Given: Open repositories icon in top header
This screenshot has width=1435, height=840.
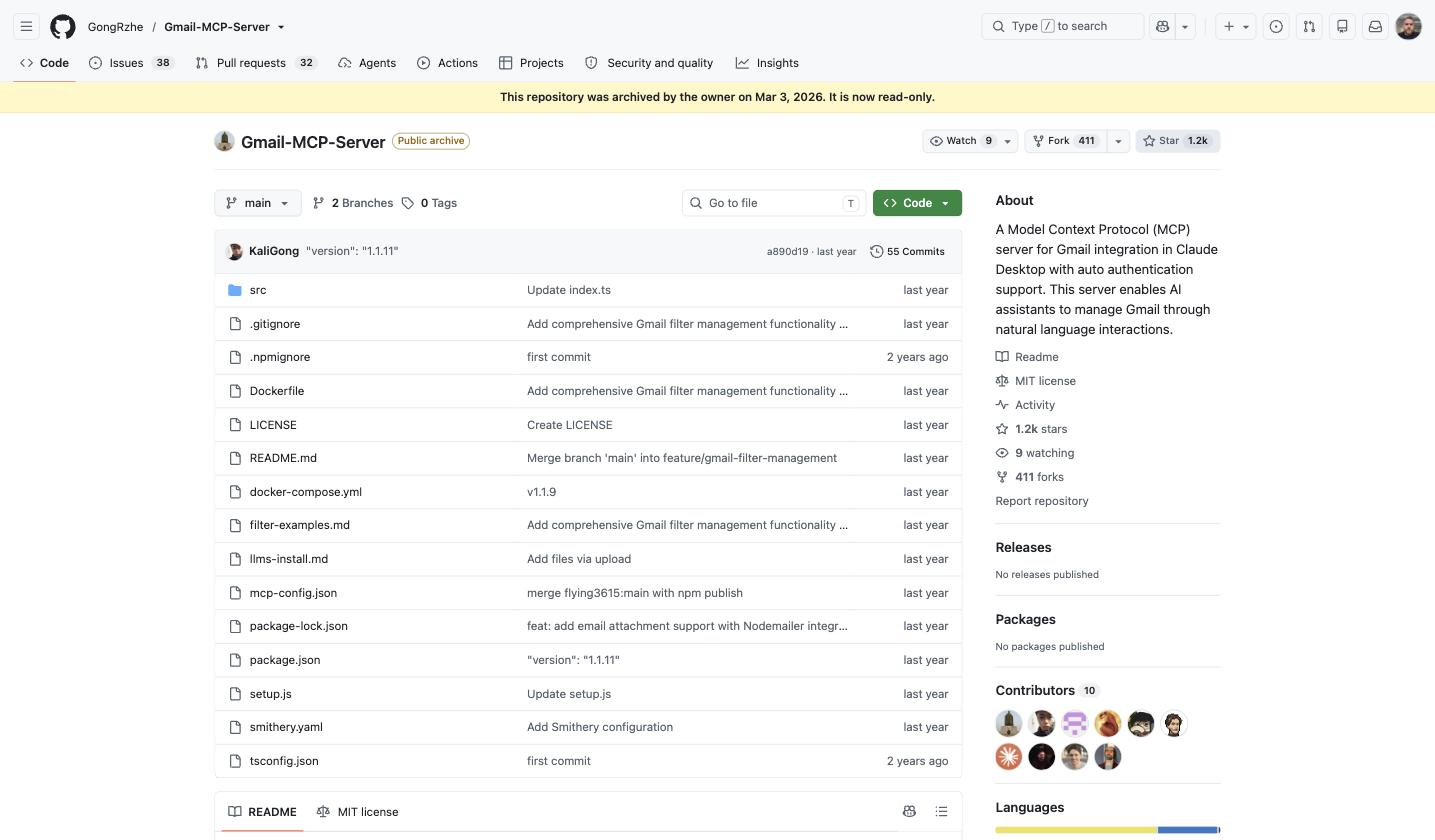Looking at the screenshot, I should click(1342, 27).
